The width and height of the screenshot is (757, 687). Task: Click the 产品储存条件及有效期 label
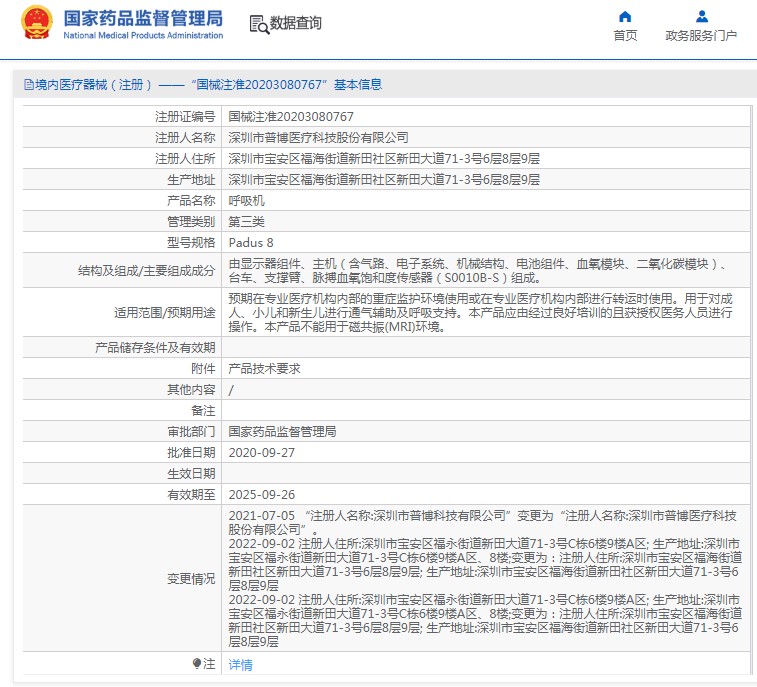pos(155,348)
